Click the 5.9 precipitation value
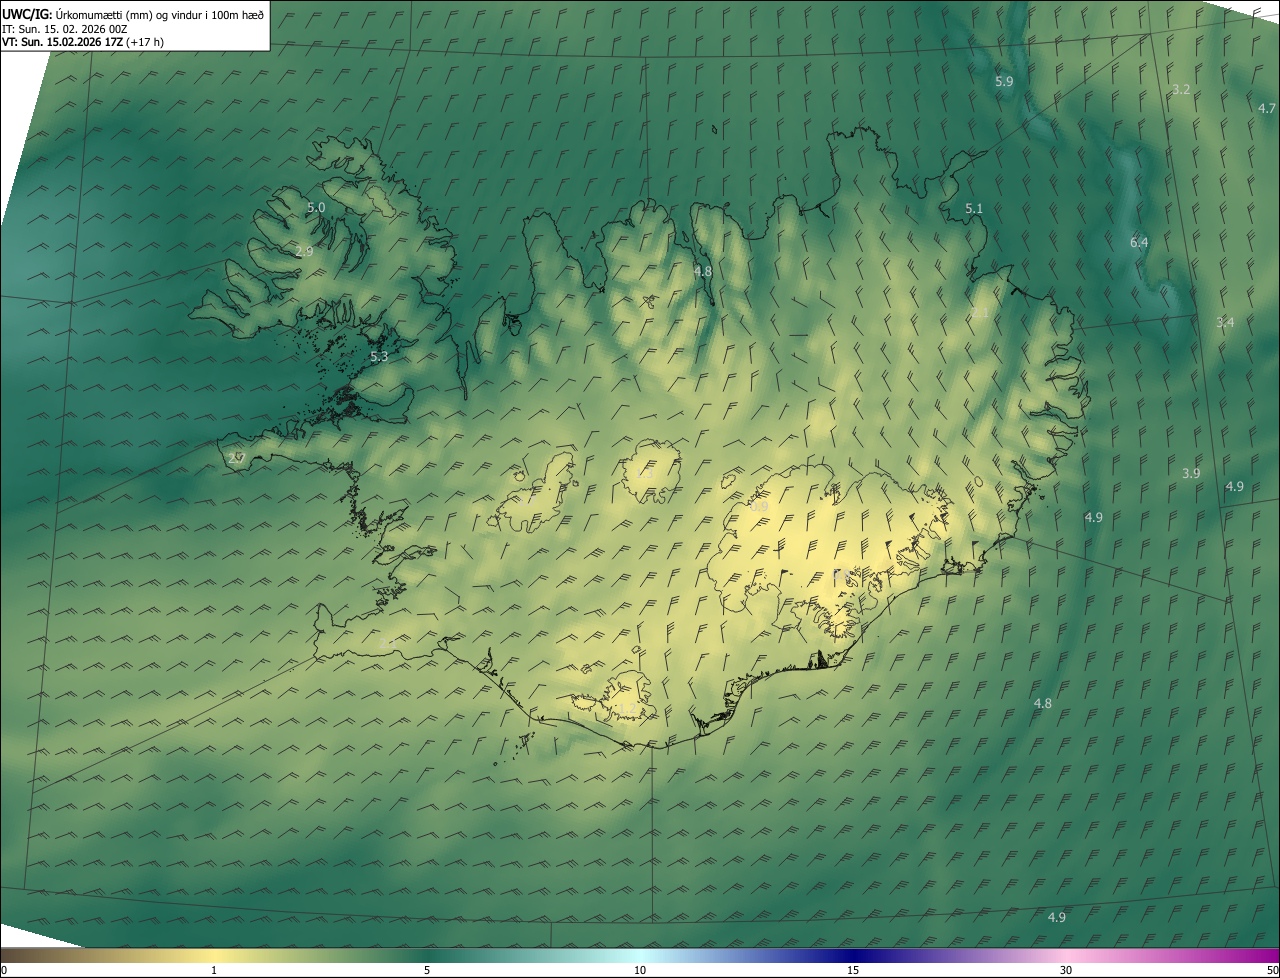This screenshot has height=978, width=1280. 1004,81
